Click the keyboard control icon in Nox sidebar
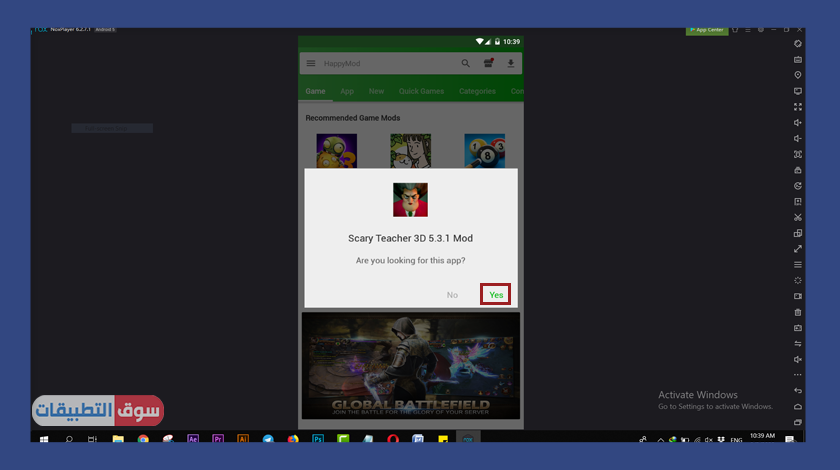The width and height of the screenshot is (840, 470). pyautogui.click(x=798, y=59)
